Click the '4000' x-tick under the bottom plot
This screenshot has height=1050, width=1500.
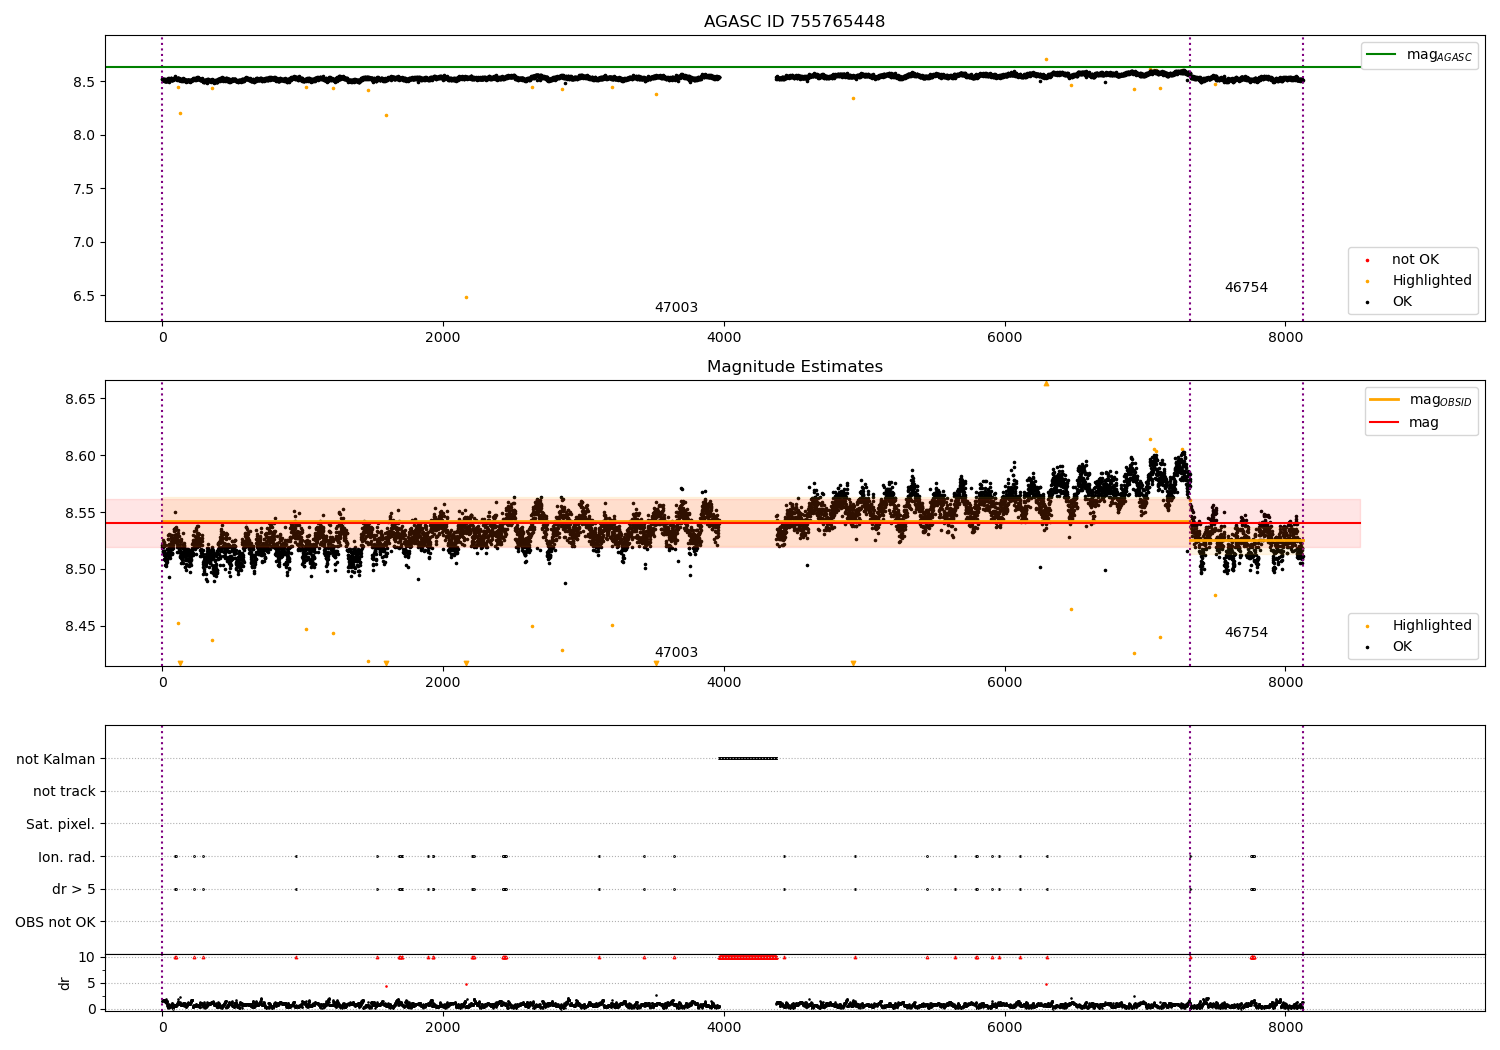point(724,1028)
